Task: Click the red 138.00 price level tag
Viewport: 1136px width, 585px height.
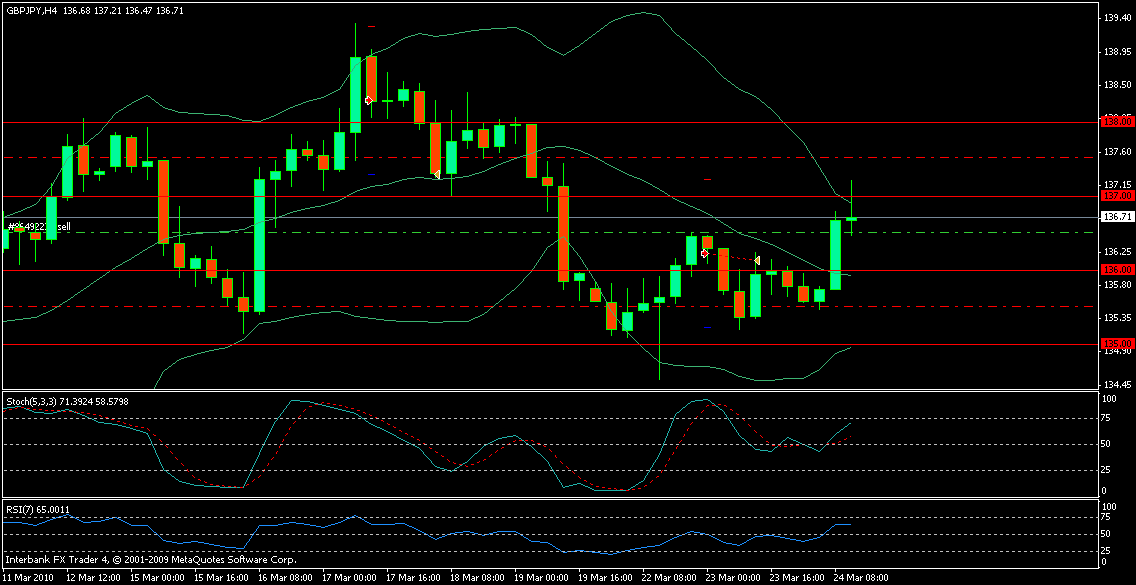Action: coord(1115,121)
